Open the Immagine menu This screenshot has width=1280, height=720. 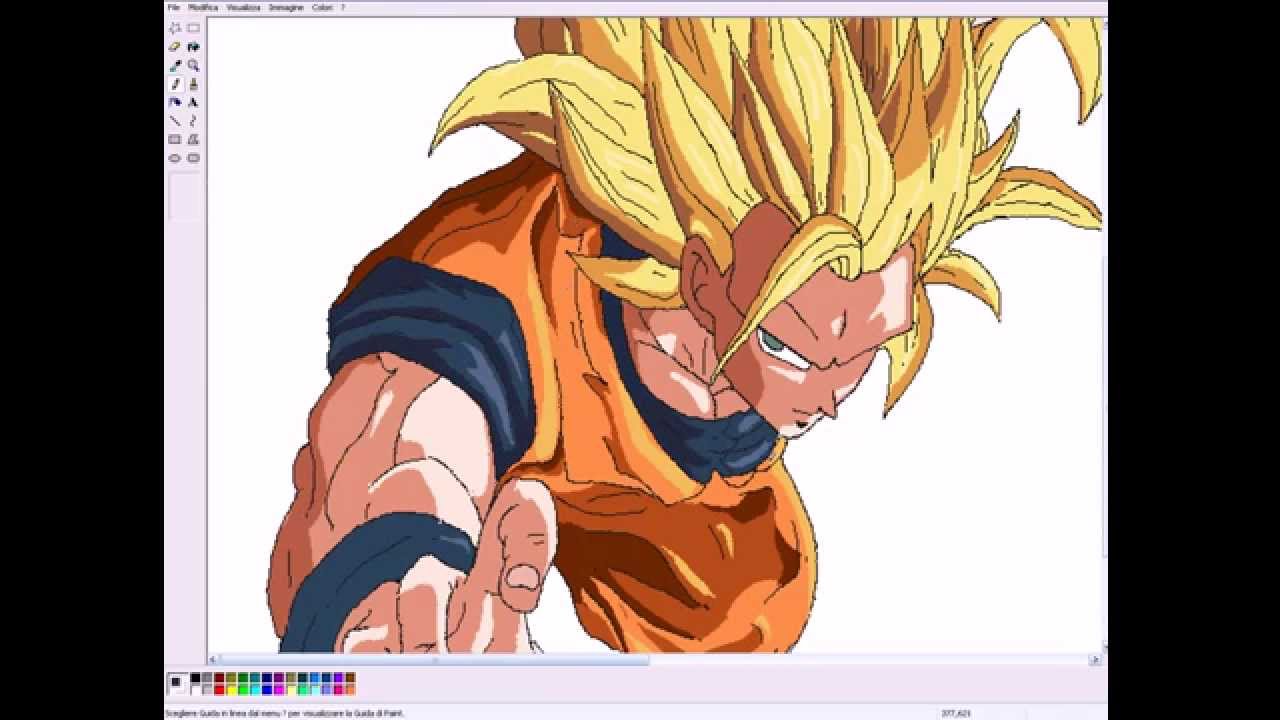[286, 7]
